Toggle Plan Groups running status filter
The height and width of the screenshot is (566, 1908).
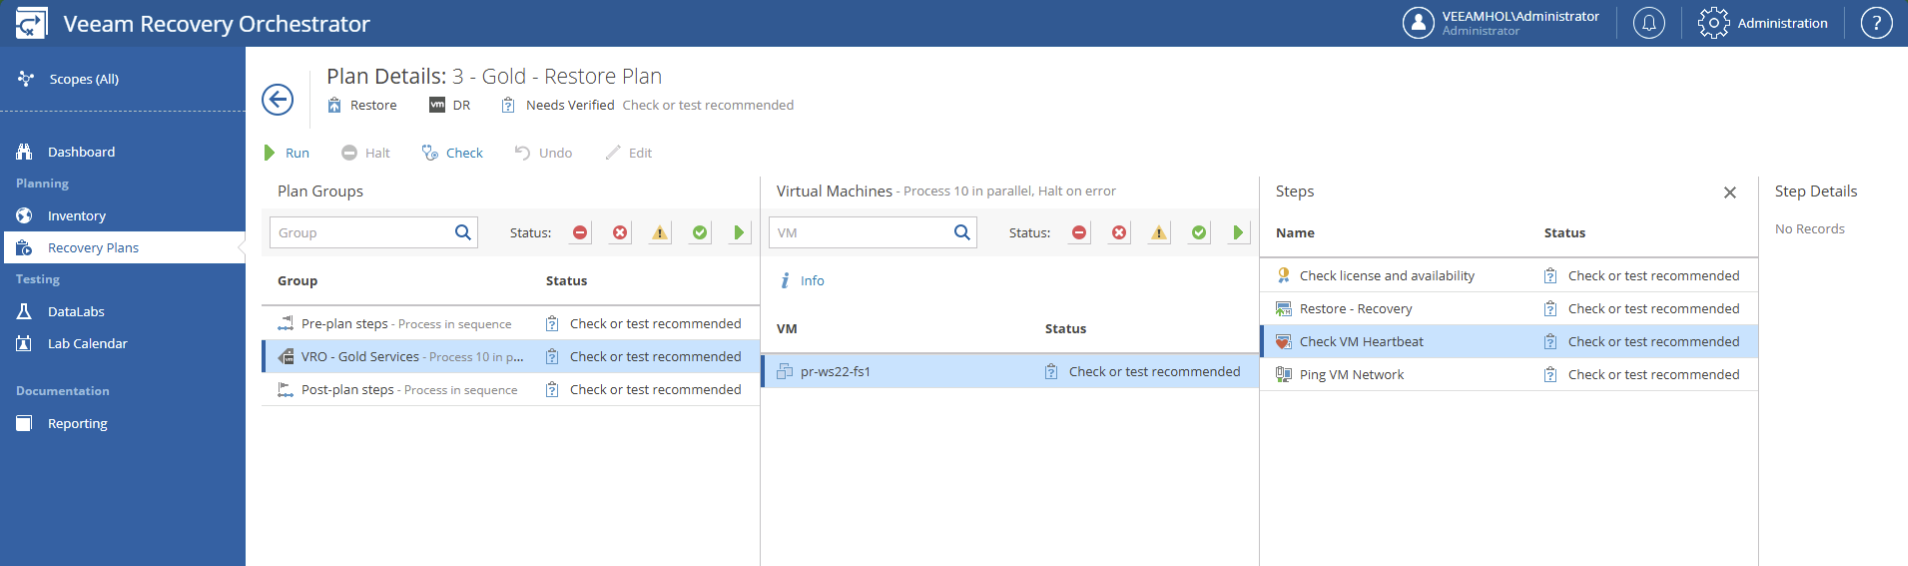click(x=739, y=233)
